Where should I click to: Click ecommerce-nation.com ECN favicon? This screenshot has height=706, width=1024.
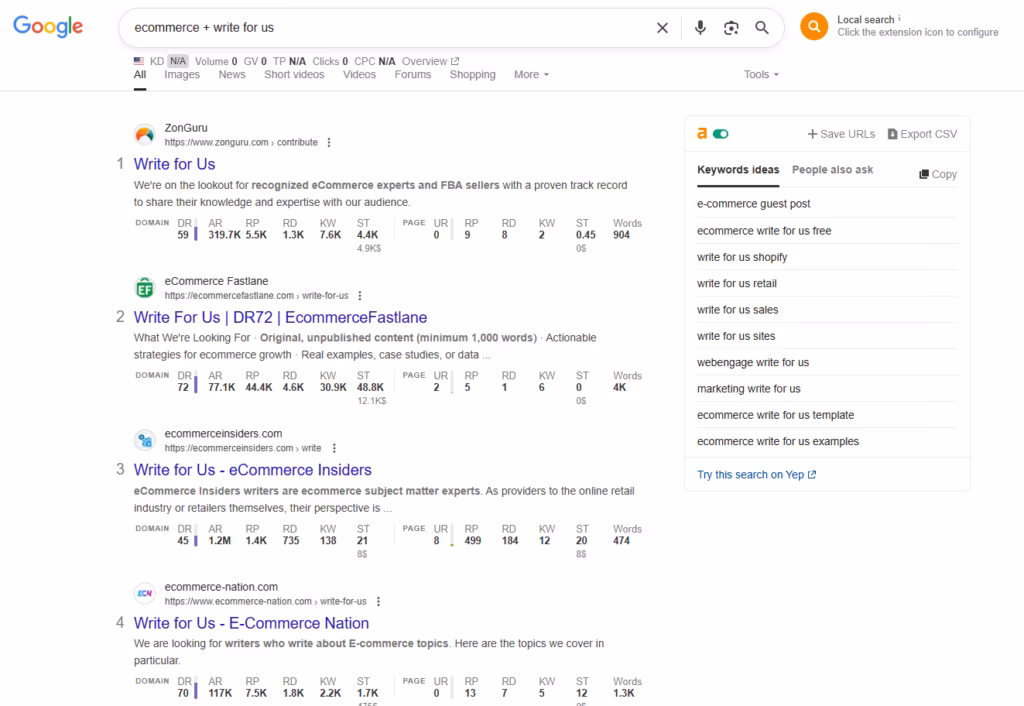coord(145,594)
